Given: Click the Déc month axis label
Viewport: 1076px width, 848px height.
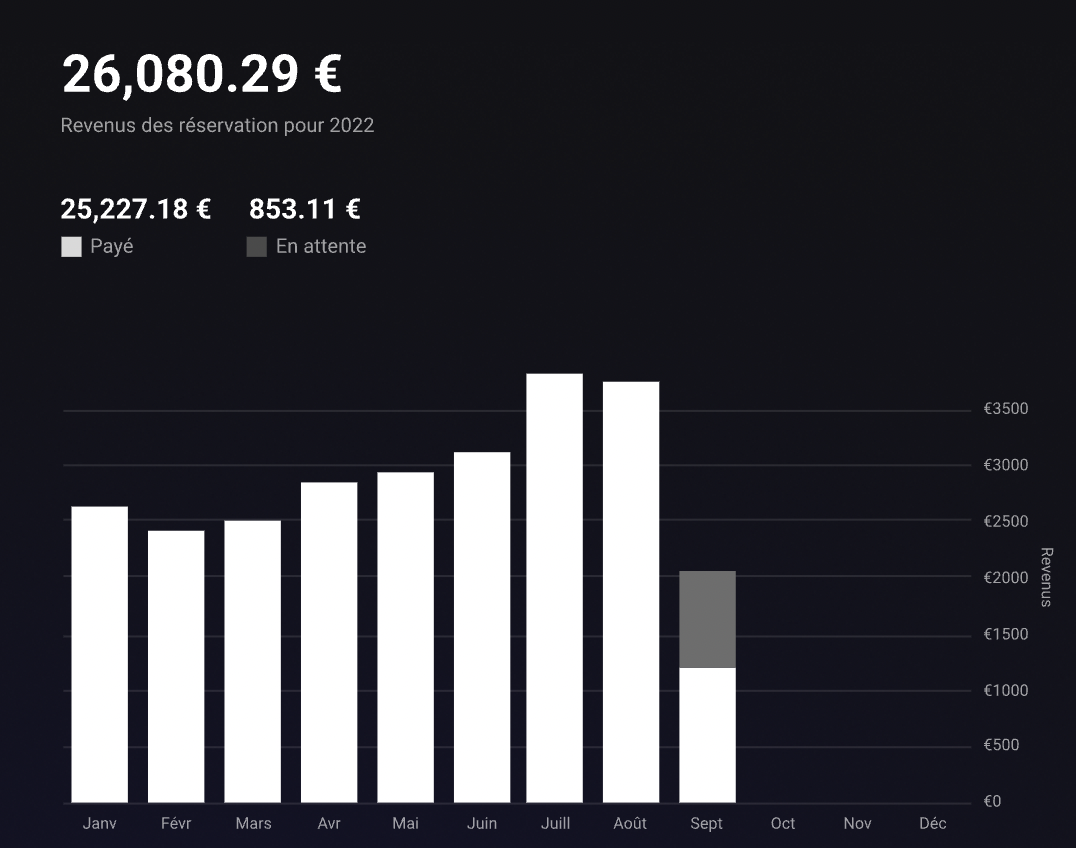Looking at the screenshot, I should click(933, 823).
